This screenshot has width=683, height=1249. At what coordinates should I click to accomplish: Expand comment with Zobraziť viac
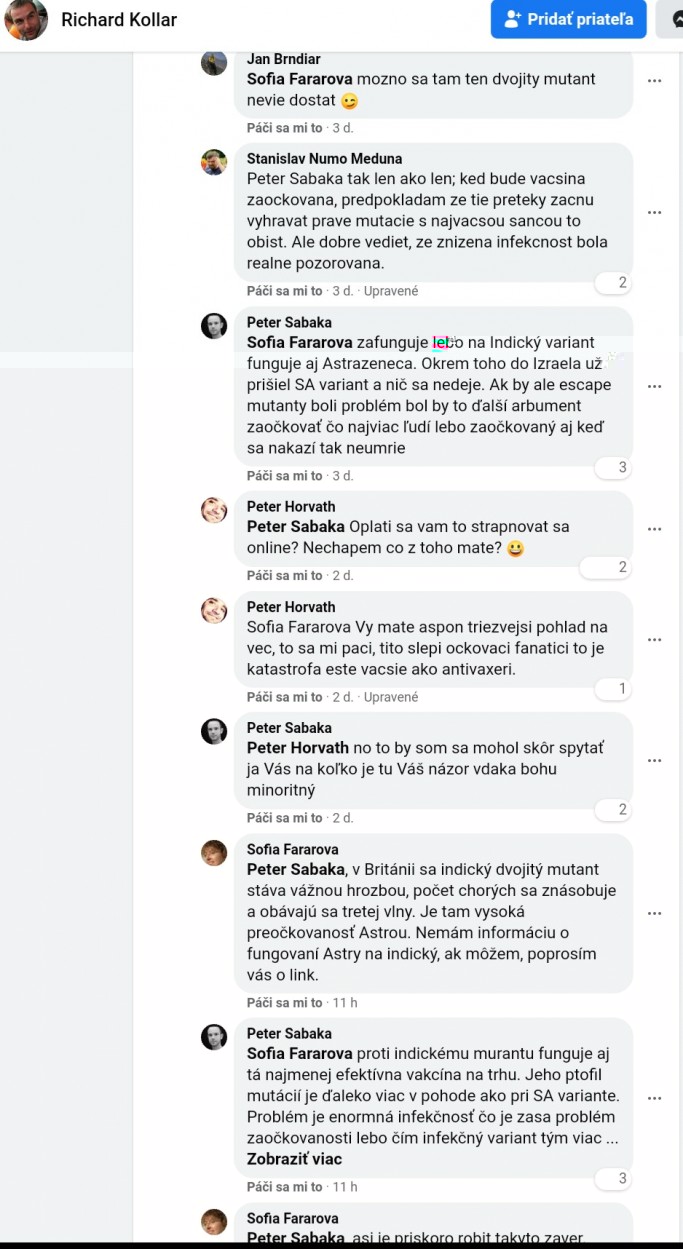(x=294, y=1159)
